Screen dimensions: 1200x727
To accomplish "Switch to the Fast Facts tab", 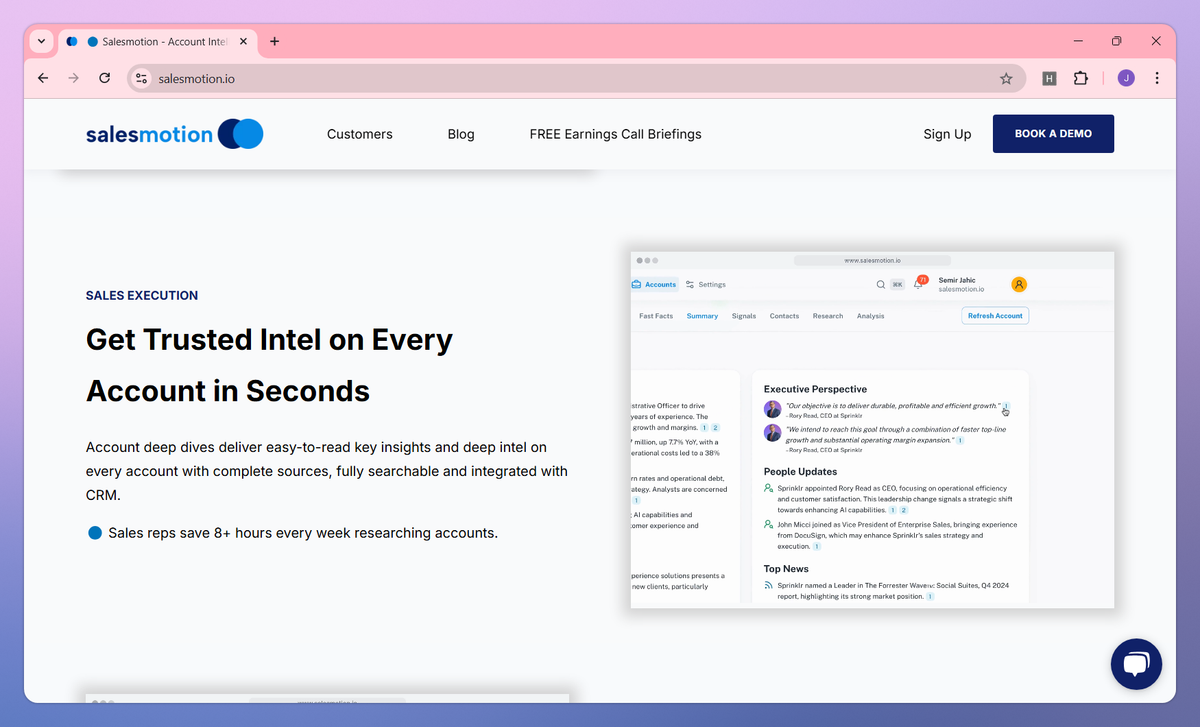I will tap(656, 316).
